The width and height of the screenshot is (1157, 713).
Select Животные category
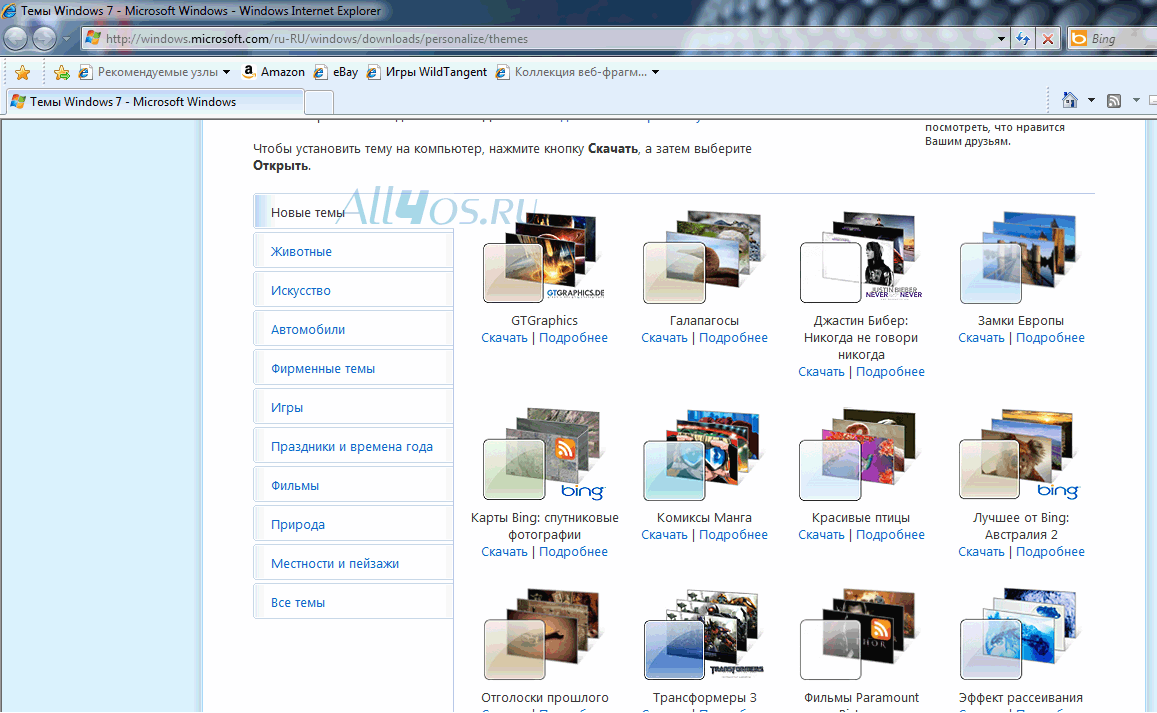[x=354, y=252]
